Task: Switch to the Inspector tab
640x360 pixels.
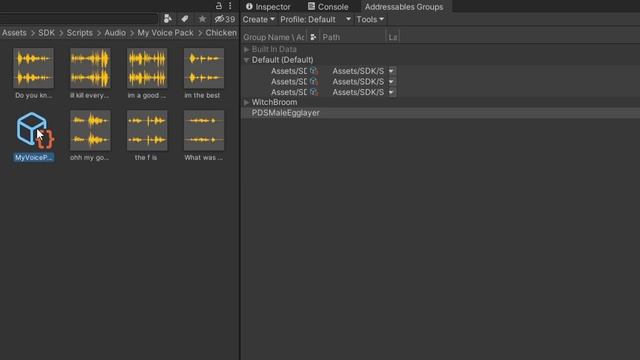Action: (x=268, y=7)
